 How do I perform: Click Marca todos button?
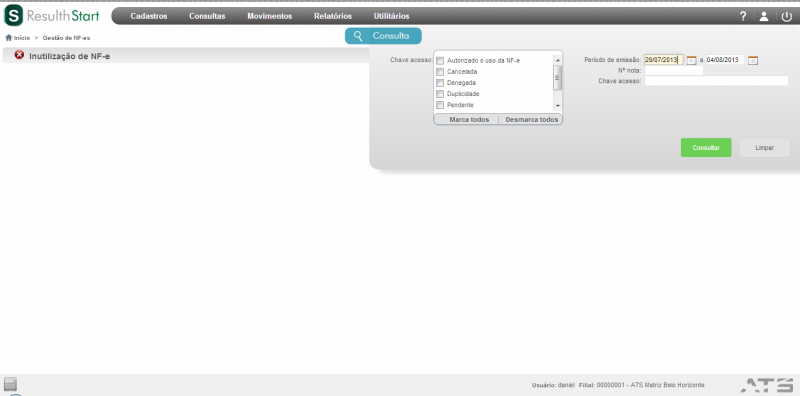[469, 119]
